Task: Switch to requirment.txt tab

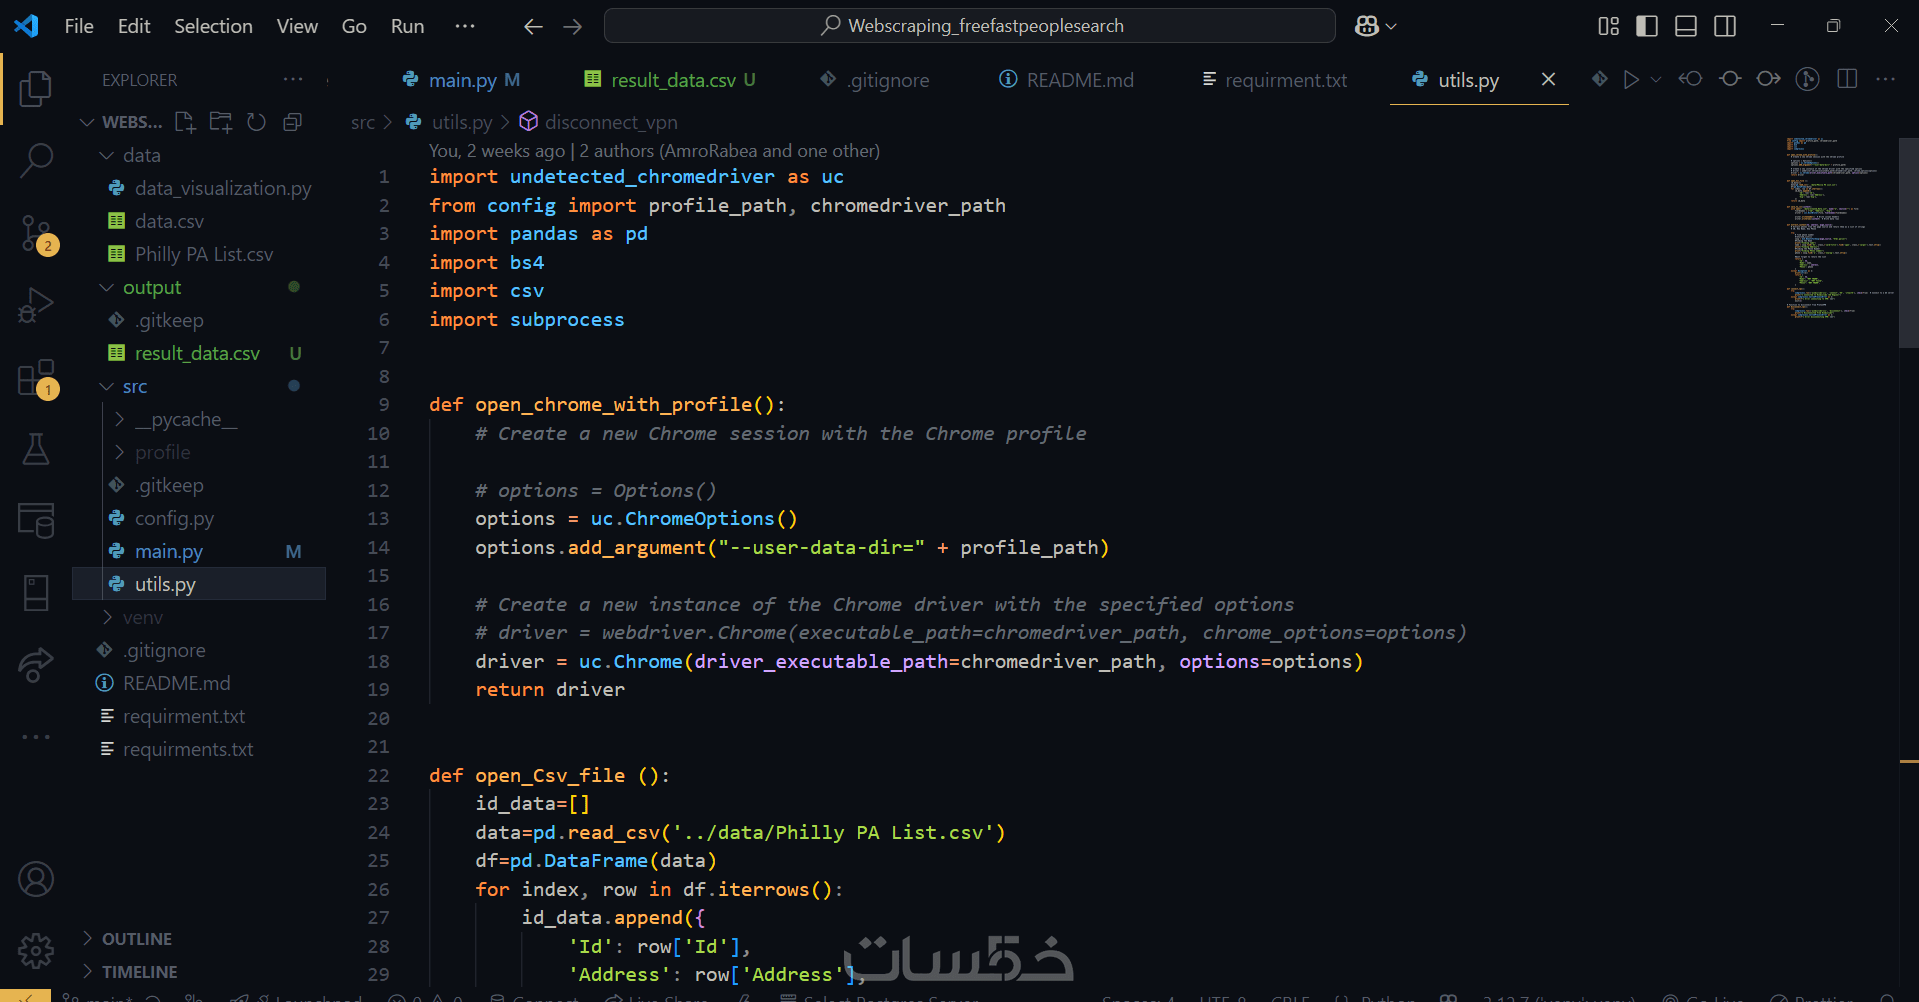Action: coord(1275,80)
